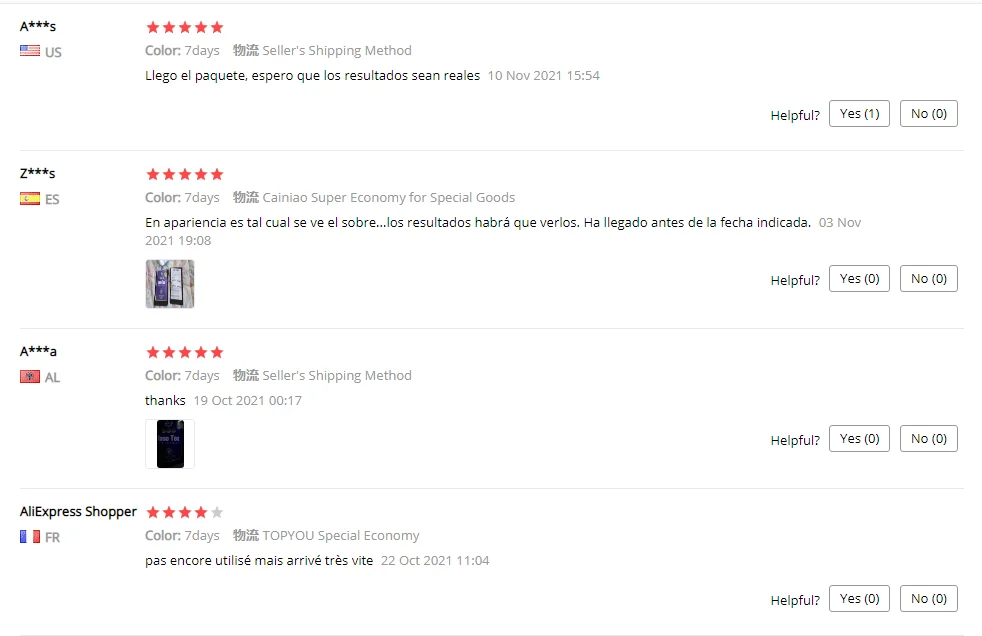Vote Yes (0) on the French shopper review
Screen dimensions: 982x636
pyautogui.click(x=859, y=598)
